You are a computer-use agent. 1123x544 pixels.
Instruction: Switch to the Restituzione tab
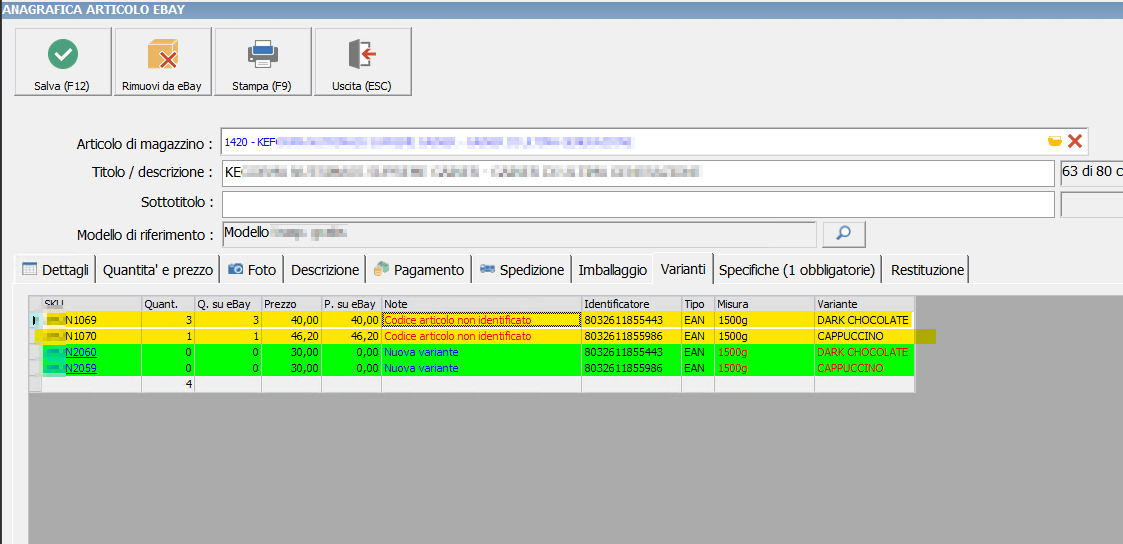point(927,270)
